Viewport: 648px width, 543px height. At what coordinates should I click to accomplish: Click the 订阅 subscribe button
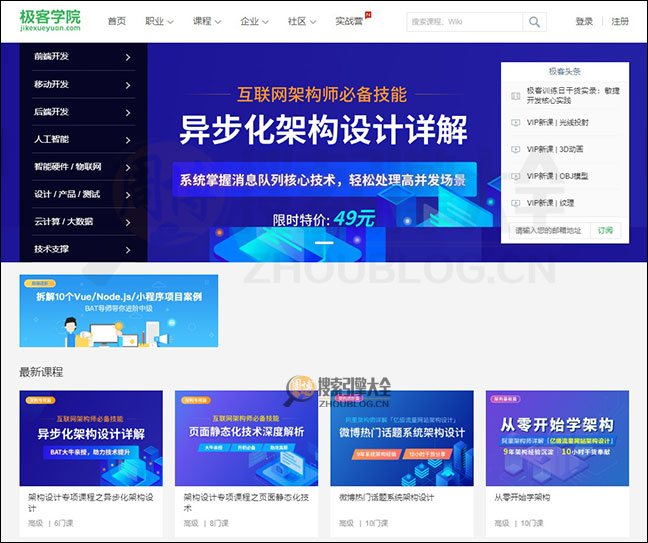pos(605,231)
